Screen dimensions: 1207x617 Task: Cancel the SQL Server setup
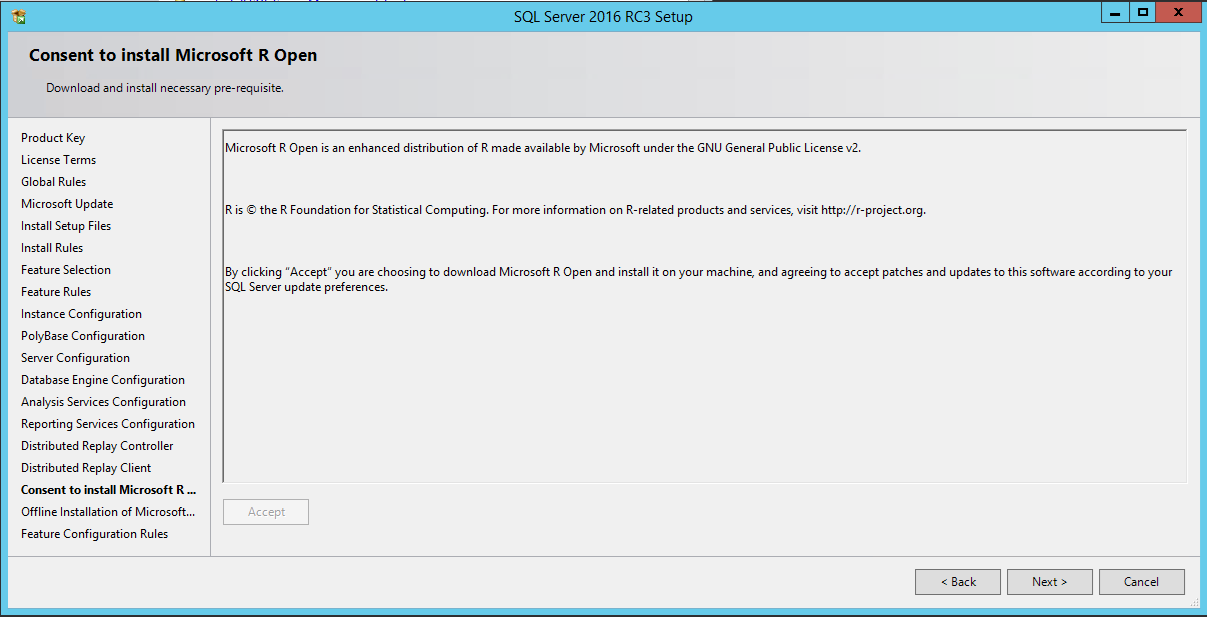[1141, 582]
